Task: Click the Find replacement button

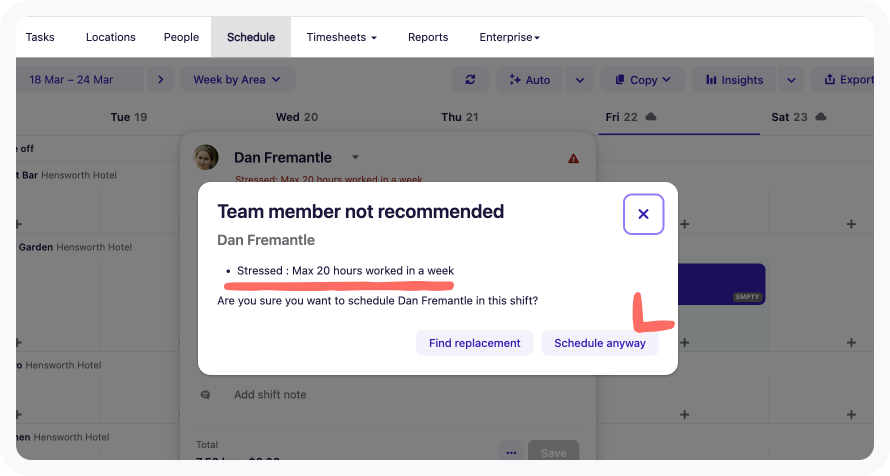Action: tap(475, 343)
